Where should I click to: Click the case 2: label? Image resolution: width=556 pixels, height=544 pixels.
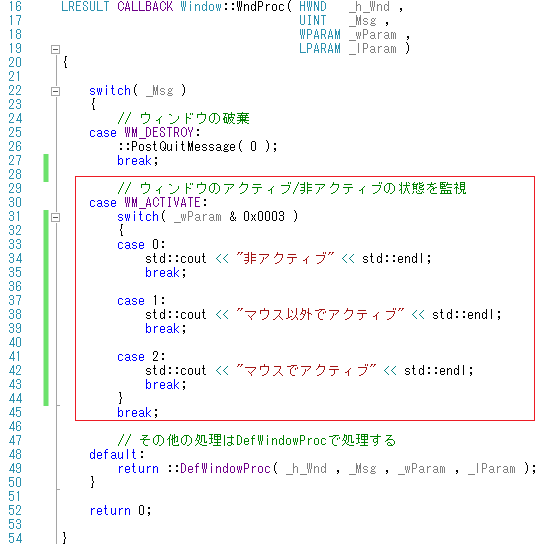pyautogui.click(x=141, y=357)
